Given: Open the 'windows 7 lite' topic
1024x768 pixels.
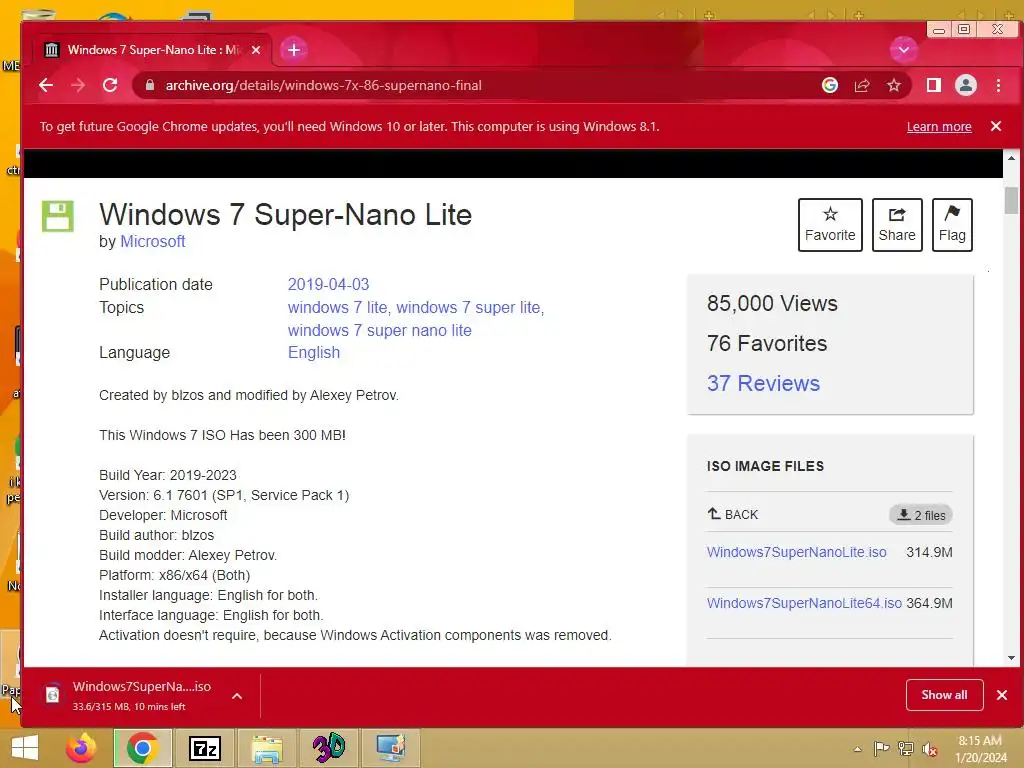Looking at the screenshot, I should coord(337,308).
